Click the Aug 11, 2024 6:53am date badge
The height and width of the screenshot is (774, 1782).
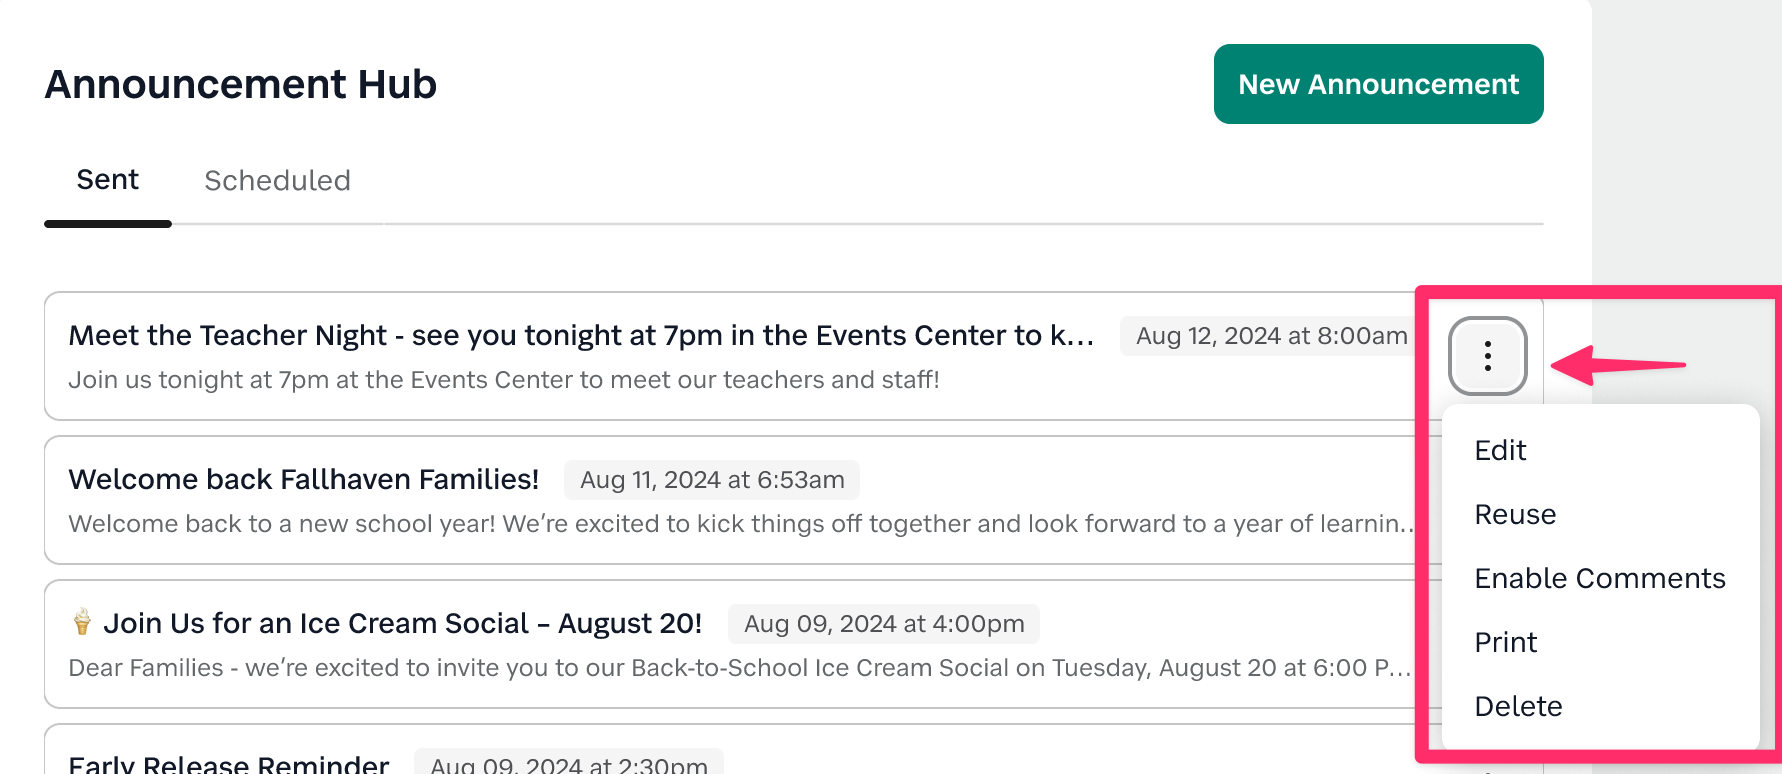coord(711,480)
